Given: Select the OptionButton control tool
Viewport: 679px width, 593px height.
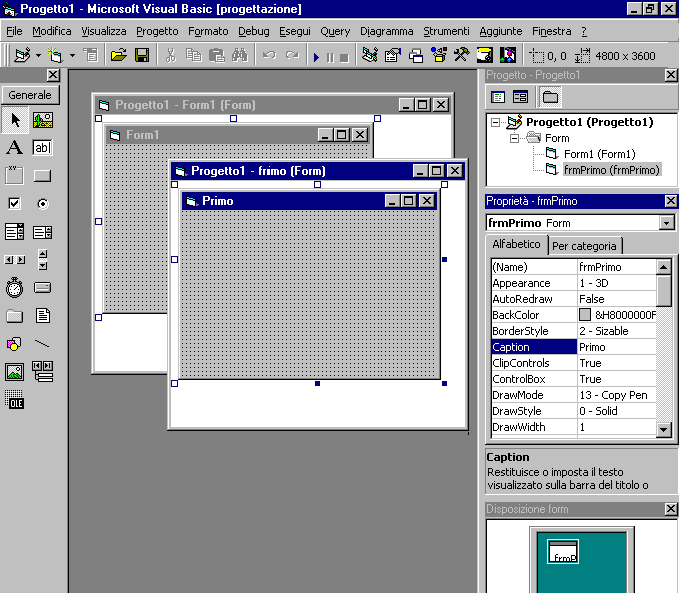Looking at the screenshot, I should click(42, 204).
